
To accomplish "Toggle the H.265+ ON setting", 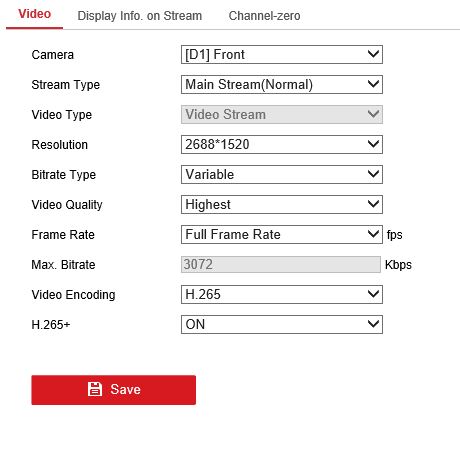I will pyautogui.click(x=282, y=324).
